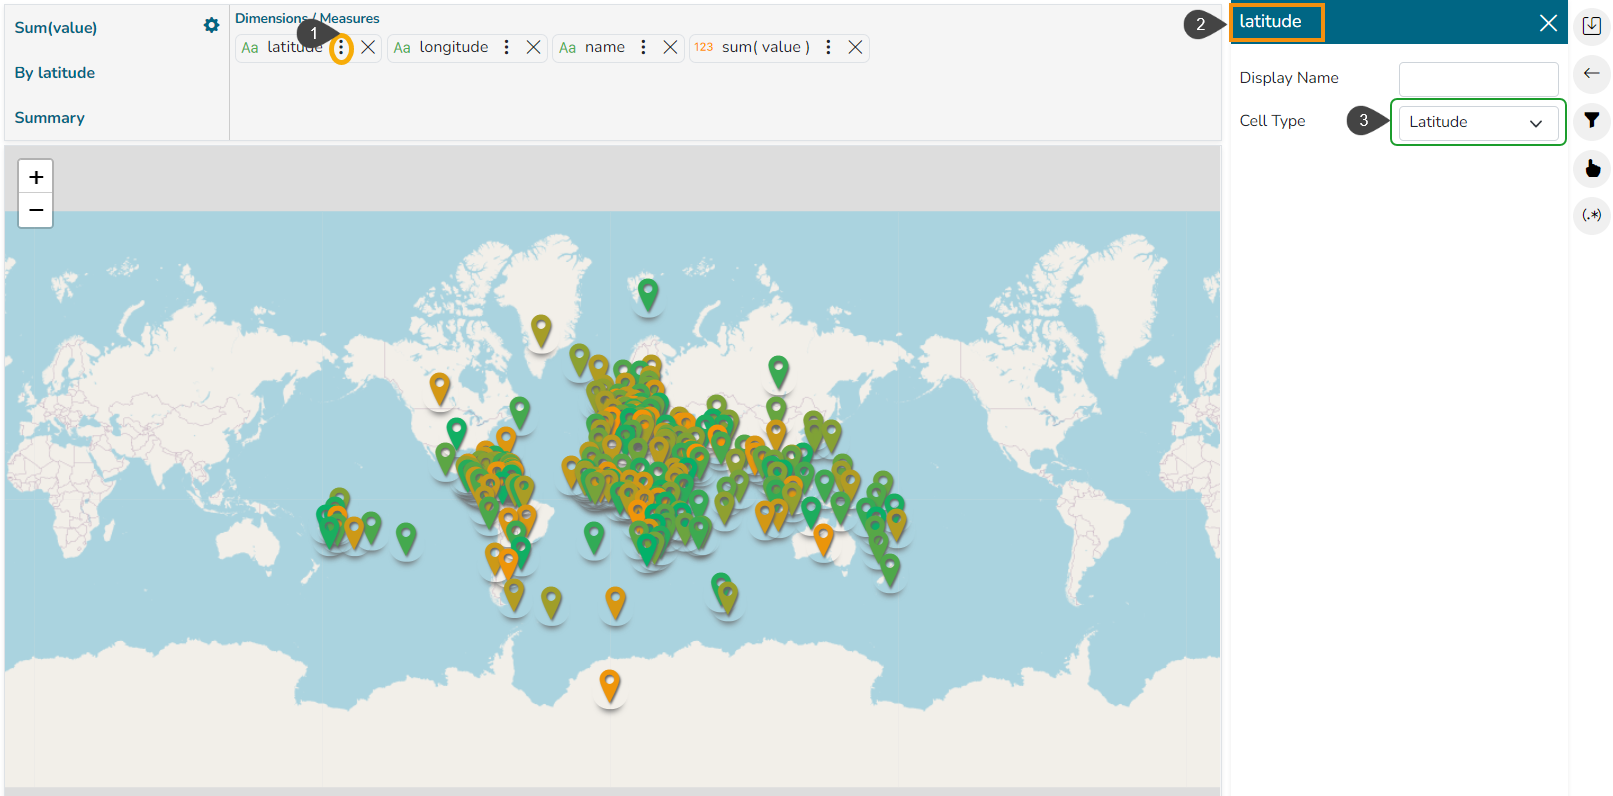This screenshot has height=796, width=1613.
Task: Remove the name field chip
Action: [x=670, y=48]
